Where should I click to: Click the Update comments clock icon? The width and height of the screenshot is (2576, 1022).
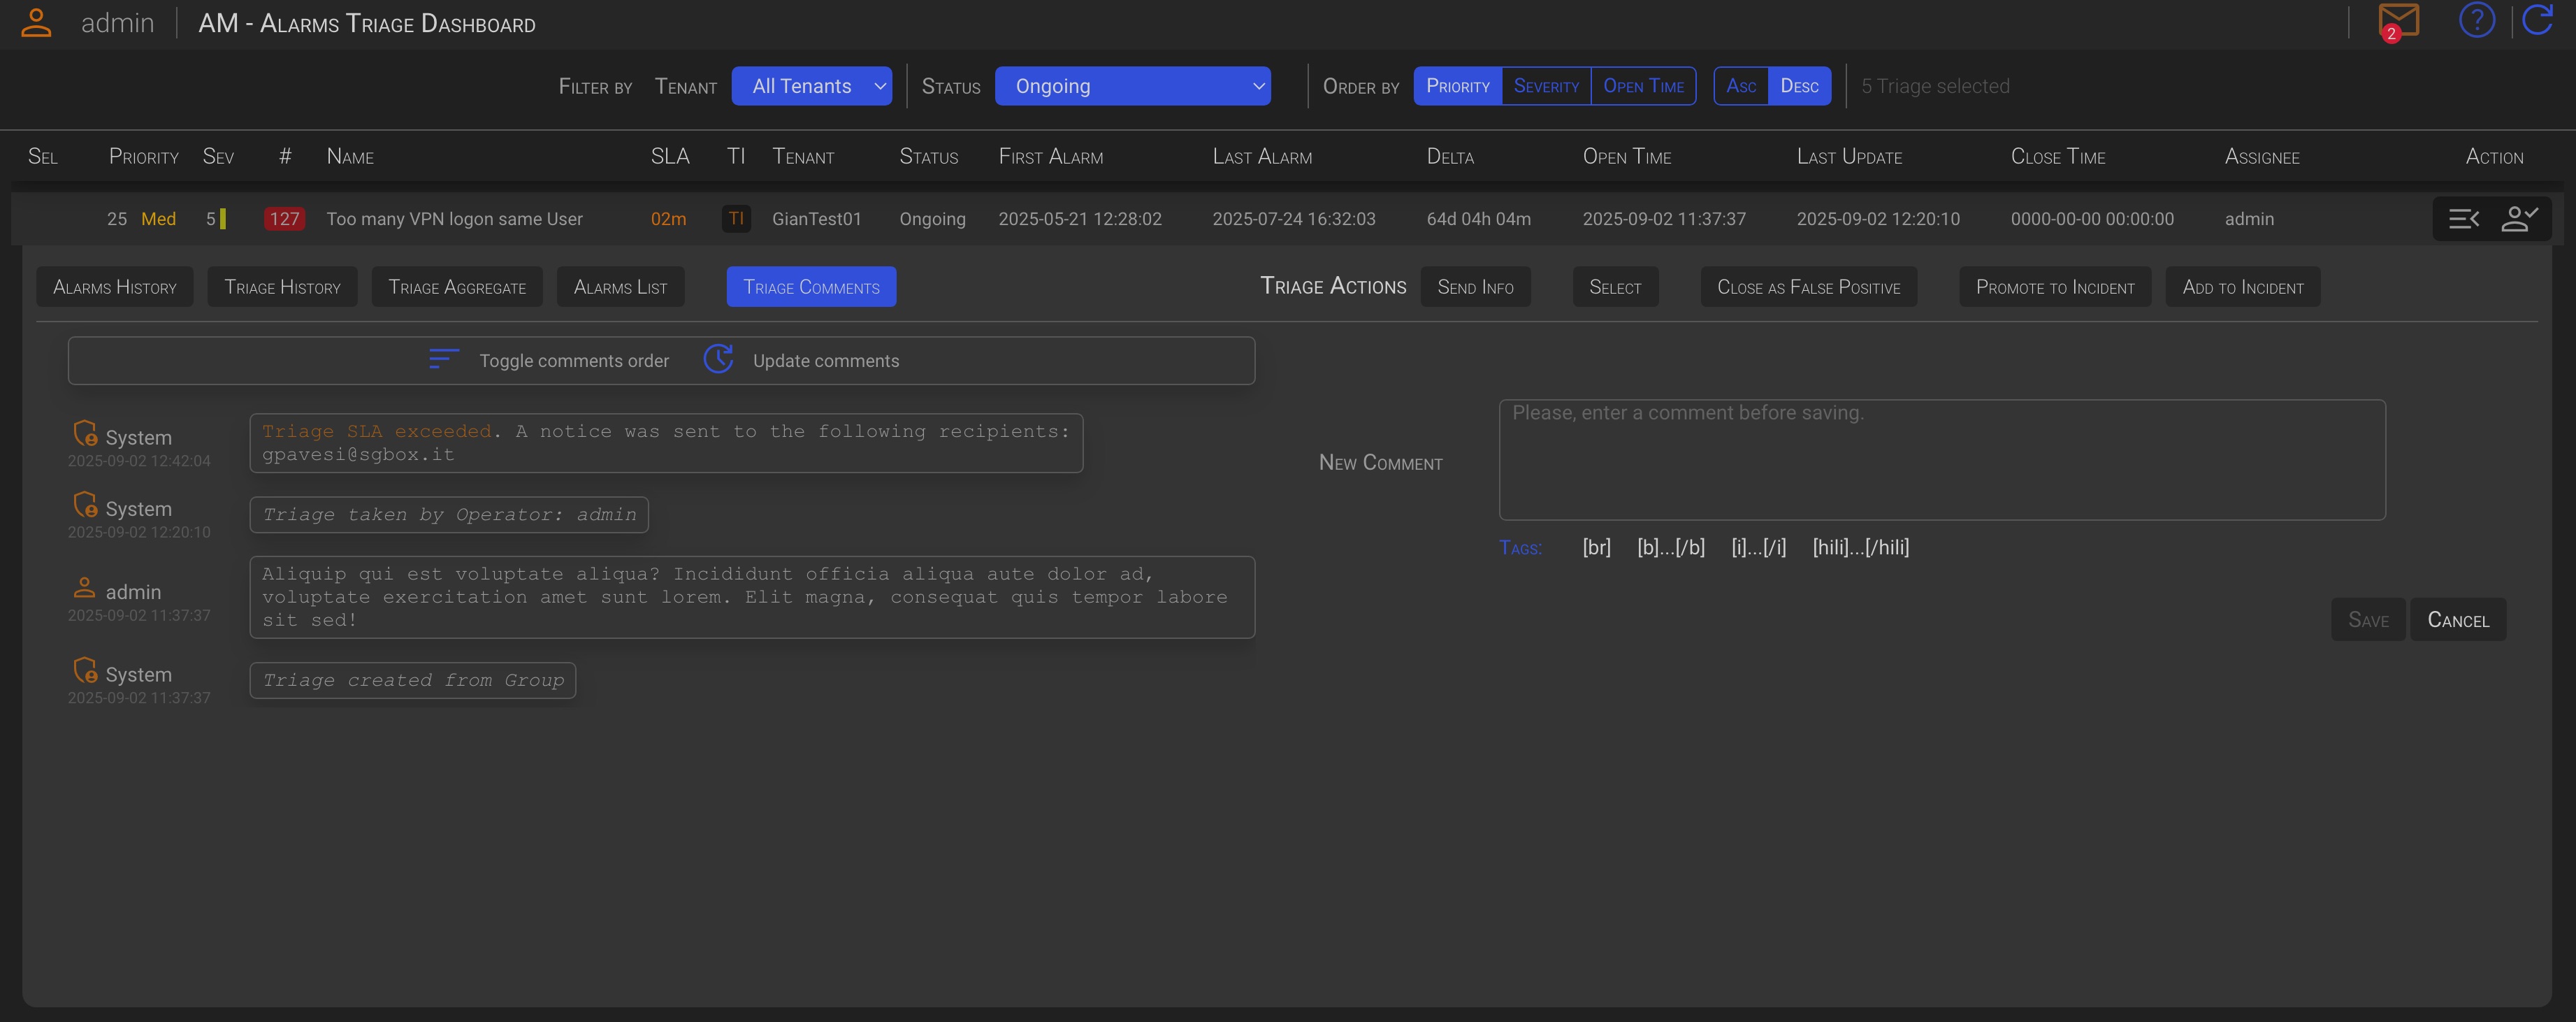pyautogui.click(x=718, y=360)
